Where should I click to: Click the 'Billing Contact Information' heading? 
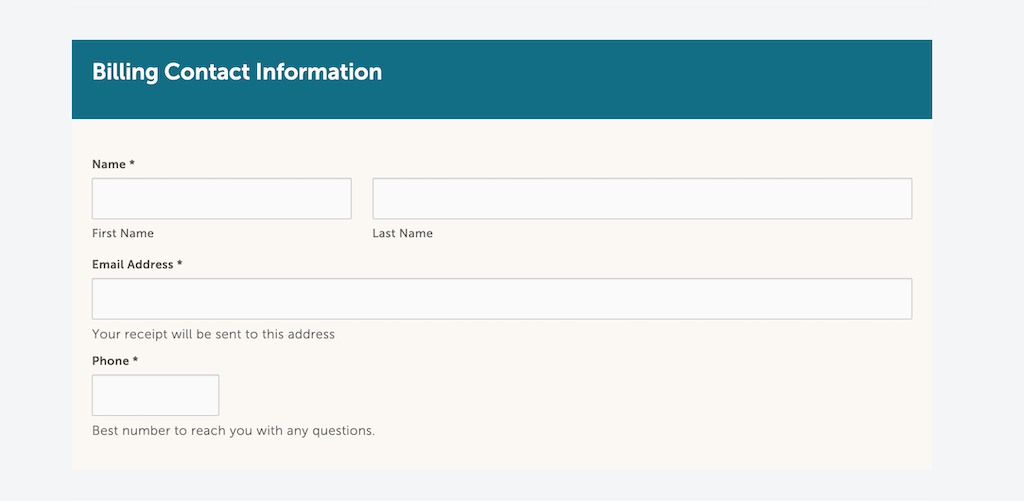pos(237,72)
